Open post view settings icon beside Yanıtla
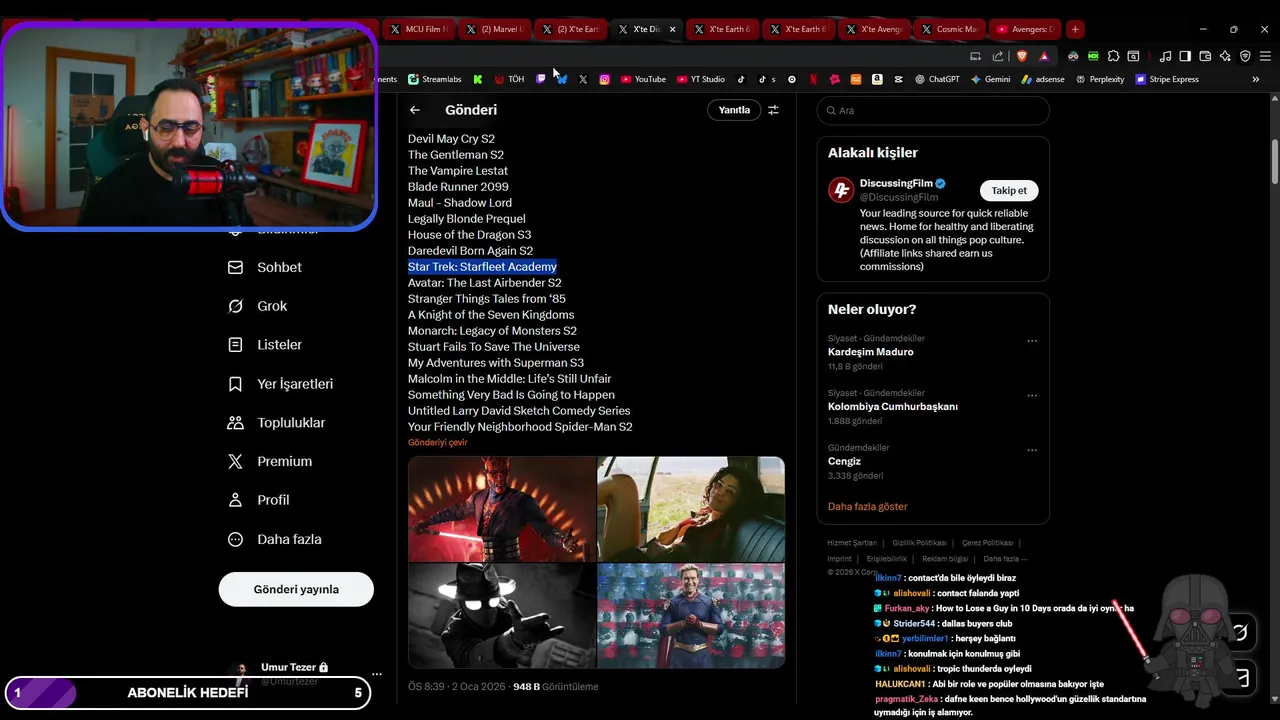1280x720 pixels. (773, 110)
